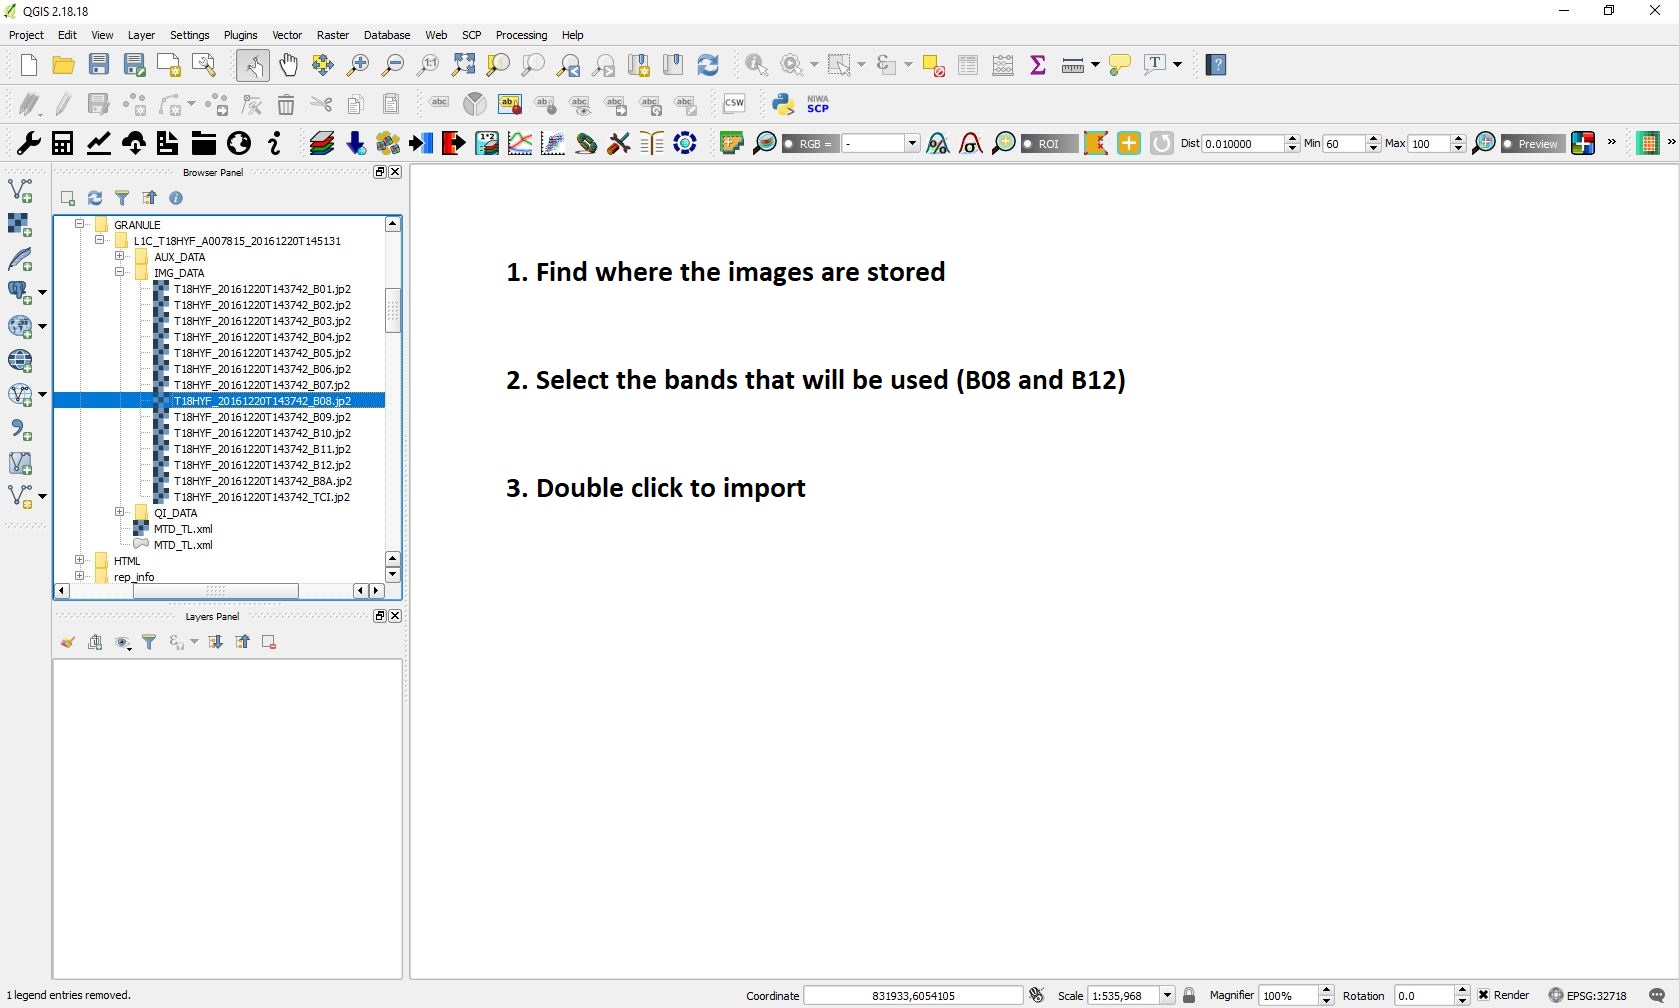Toggle the SCP Preview display button

click(x=1530, y=144)
